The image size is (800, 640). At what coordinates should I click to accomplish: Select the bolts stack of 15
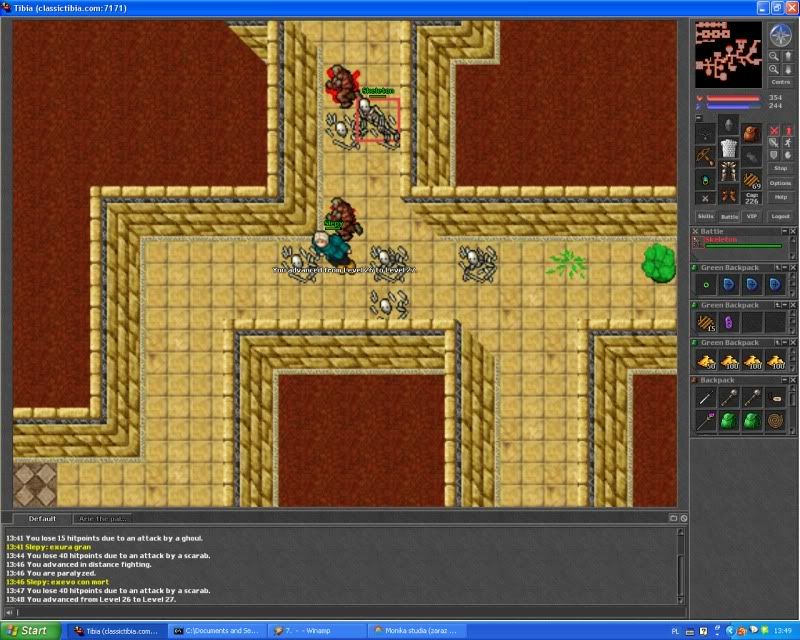[x=706, y=323]
